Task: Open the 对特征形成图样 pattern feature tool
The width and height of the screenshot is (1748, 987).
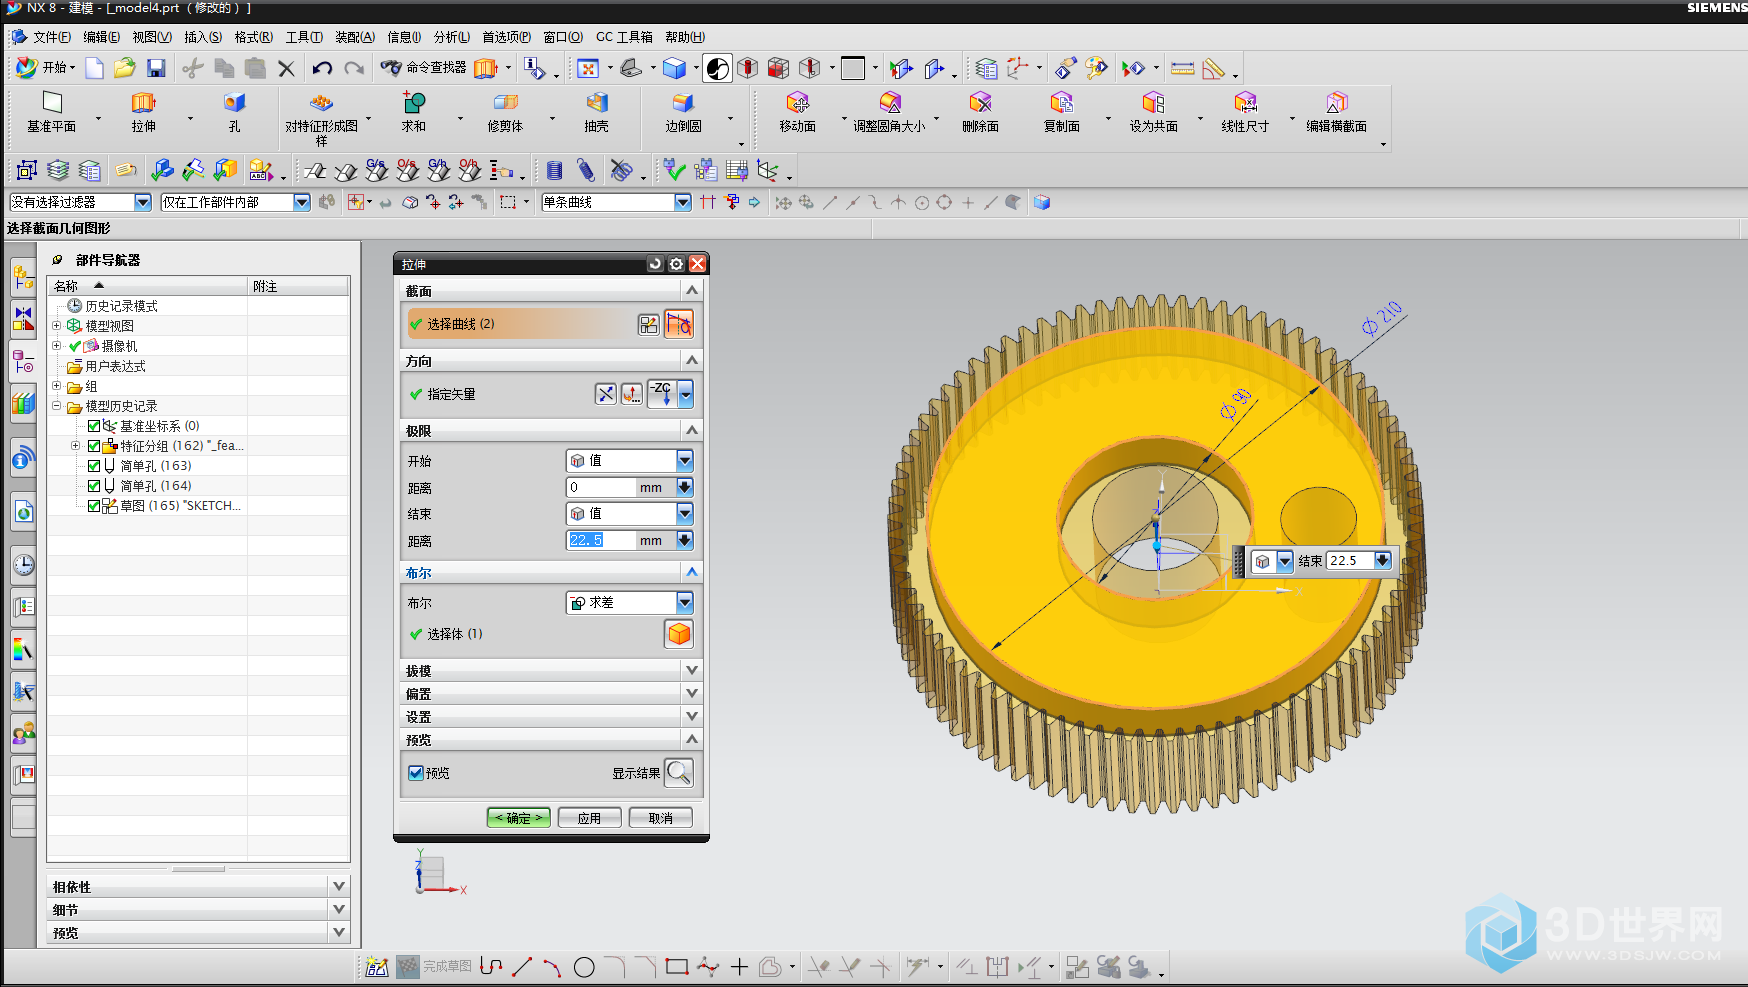Action: pyautogui.click(x=321, y=118)
